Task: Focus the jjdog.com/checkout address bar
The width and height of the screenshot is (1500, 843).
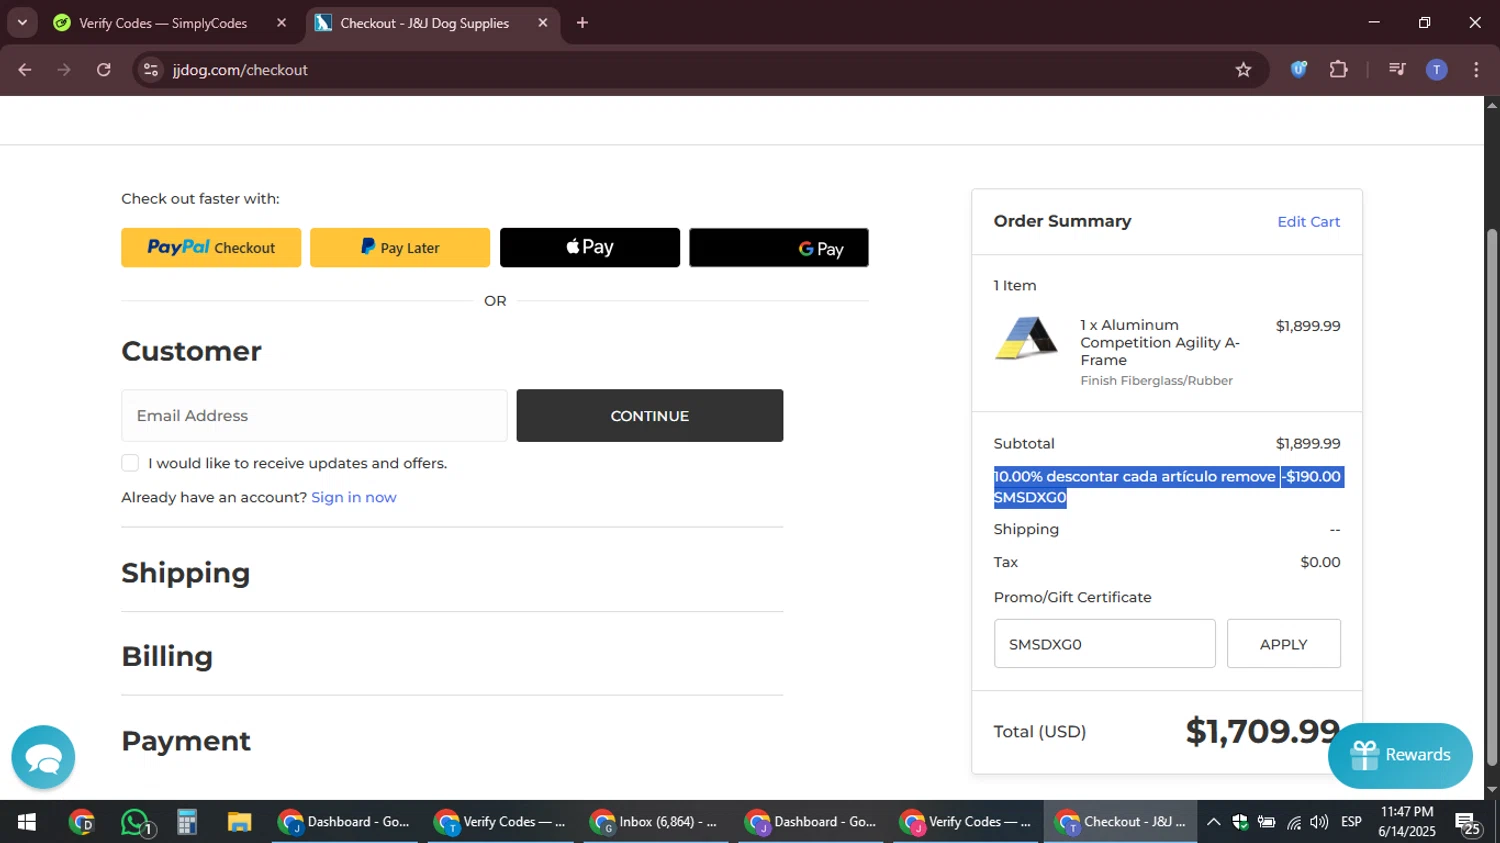Action: [690, 70]
